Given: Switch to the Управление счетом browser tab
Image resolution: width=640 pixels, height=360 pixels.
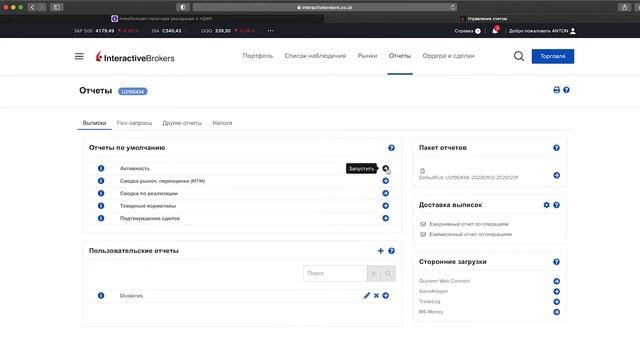Looking at the screenshot, I should (484, 18).
